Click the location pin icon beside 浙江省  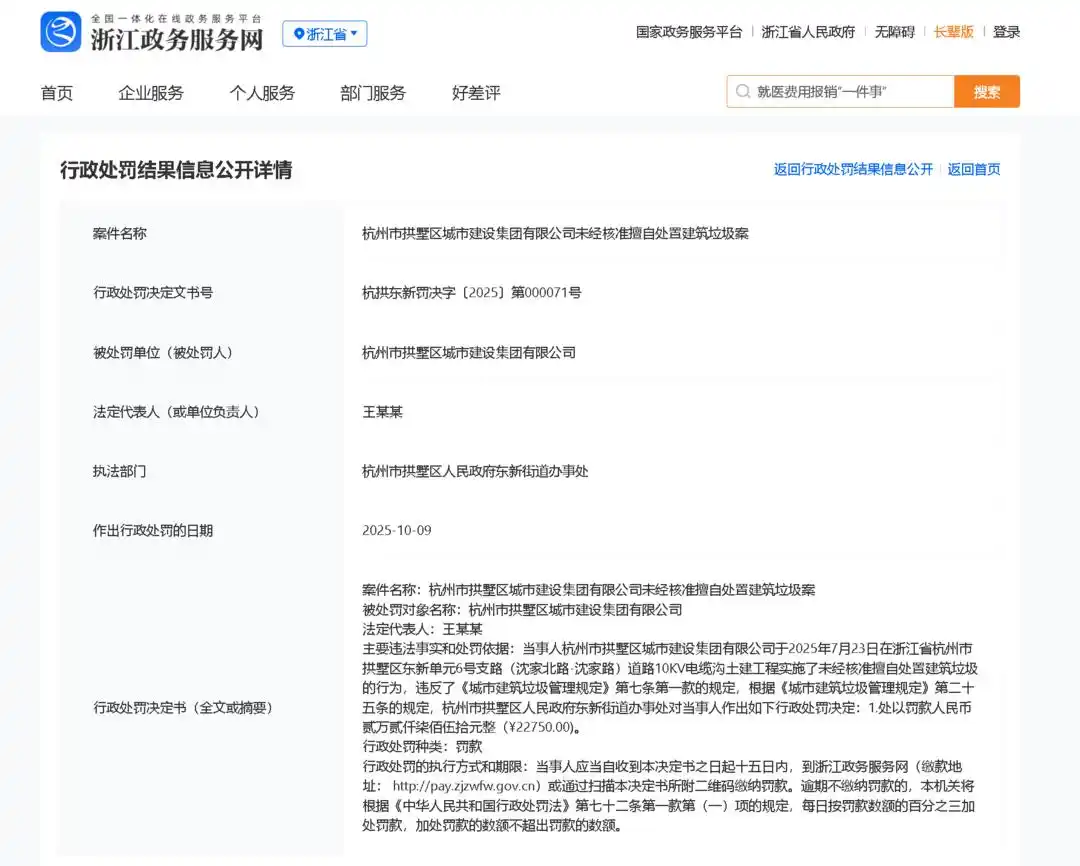(x=298, y=34)
